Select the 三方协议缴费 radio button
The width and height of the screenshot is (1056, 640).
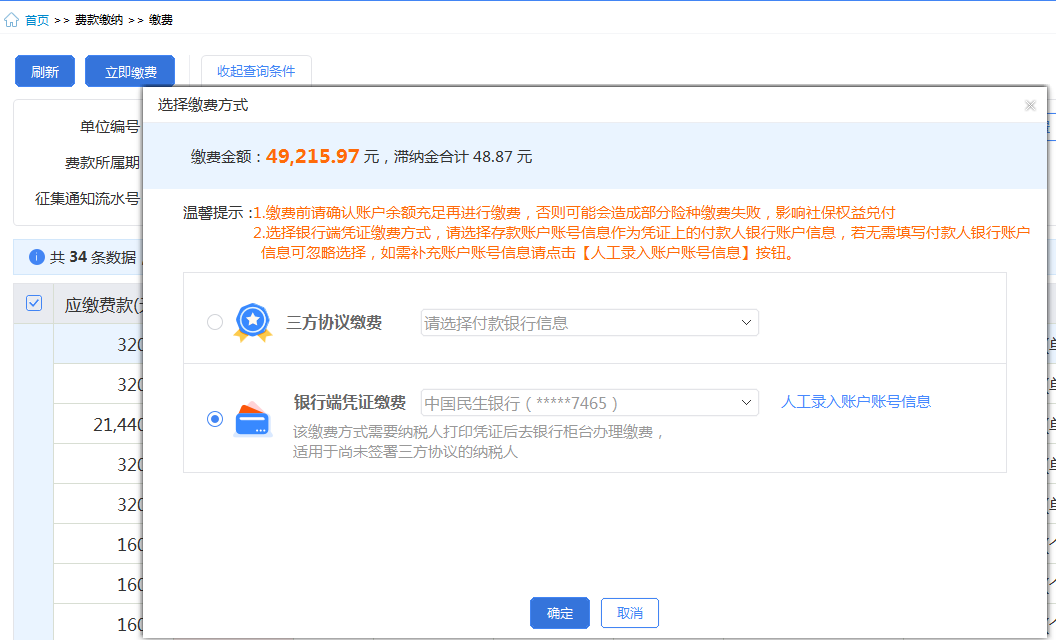pos(215,322)
